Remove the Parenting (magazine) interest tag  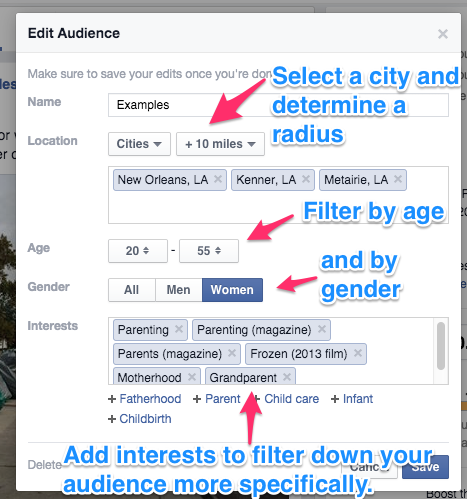(x=322, y=329)
